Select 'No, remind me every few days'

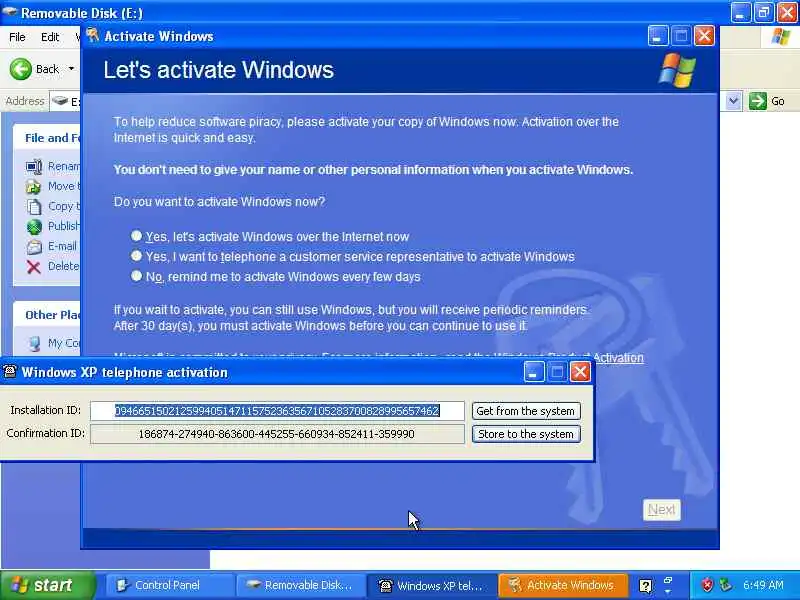point(136,276)
